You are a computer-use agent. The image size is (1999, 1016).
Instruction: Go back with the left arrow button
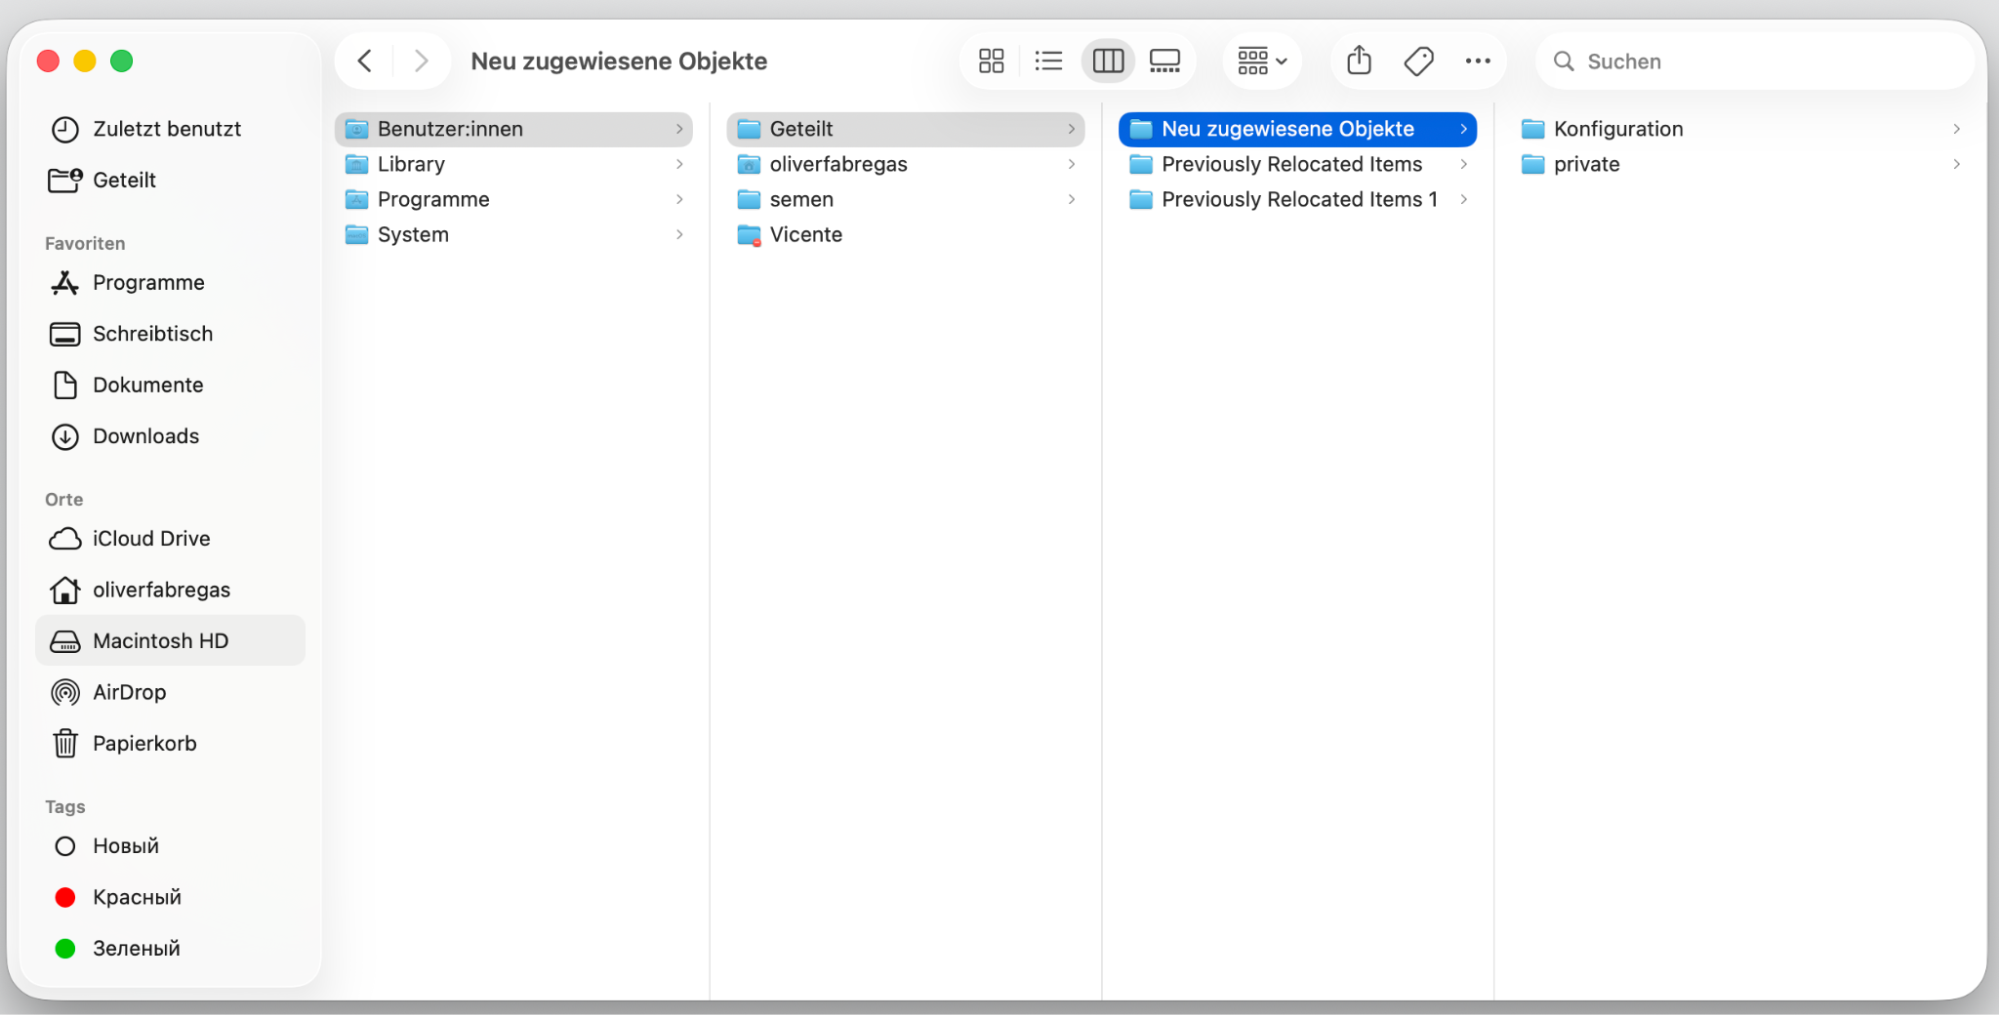point(365,61)
